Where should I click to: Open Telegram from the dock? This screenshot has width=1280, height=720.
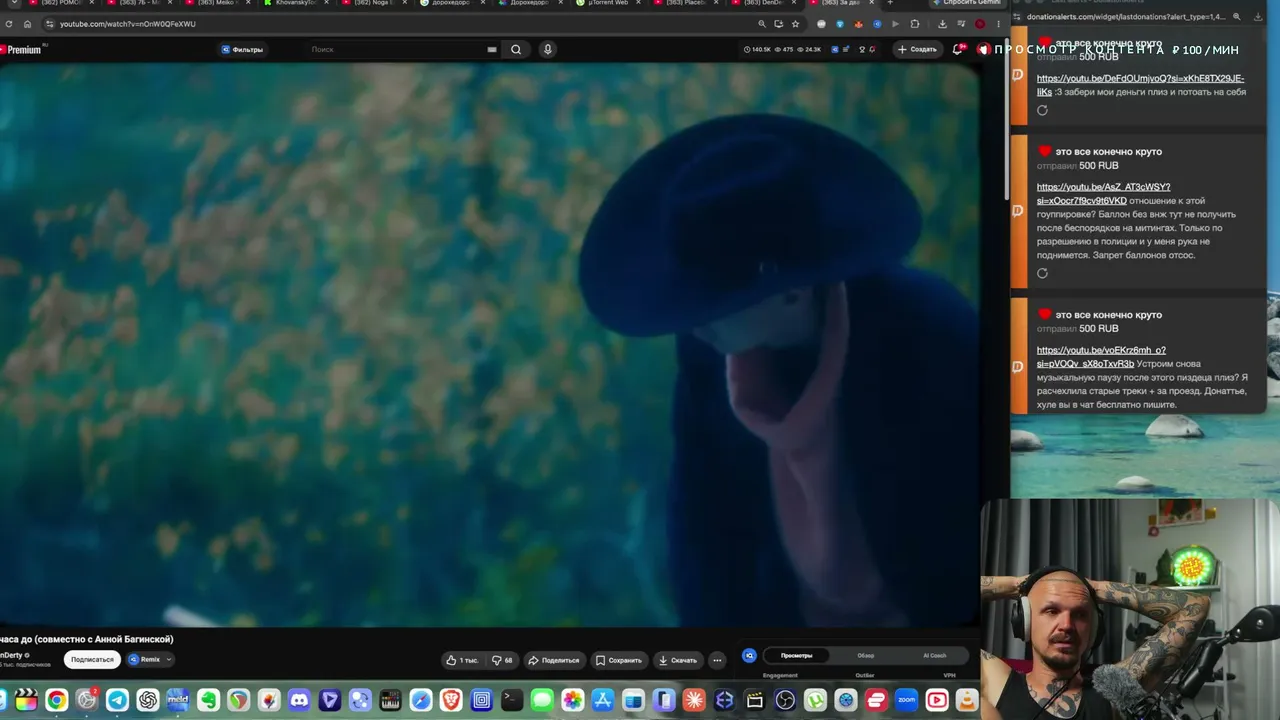click(117, 700)
